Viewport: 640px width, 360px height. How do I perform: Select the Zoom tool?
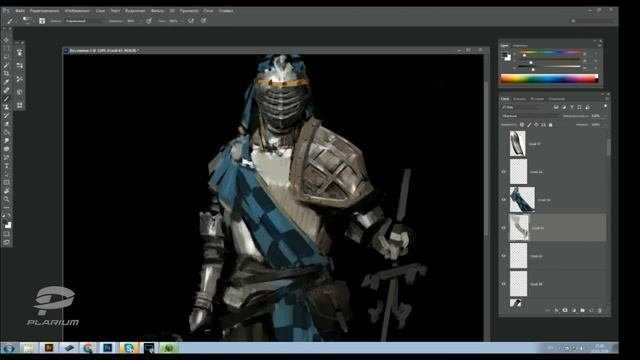pyautogui.click(x=6, y=199)
